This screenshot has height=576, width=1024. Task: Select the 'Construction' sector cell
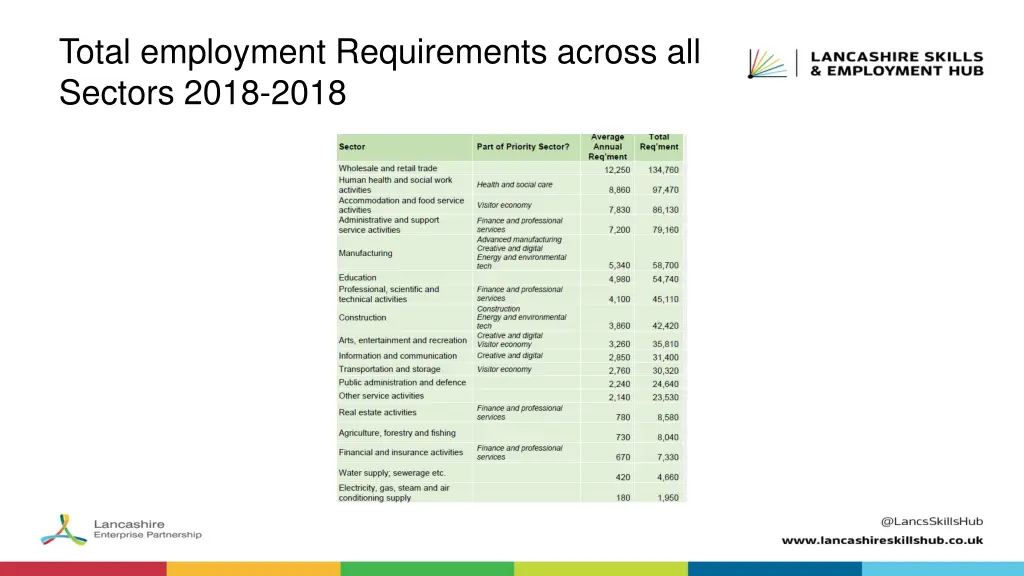(362, 317)
